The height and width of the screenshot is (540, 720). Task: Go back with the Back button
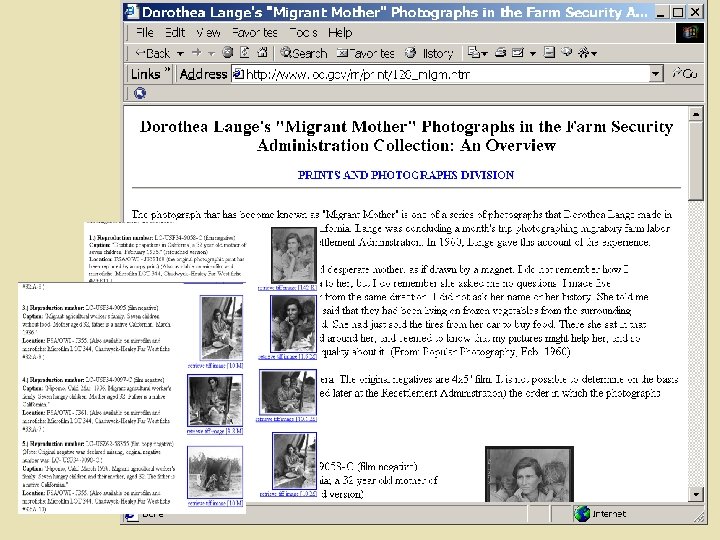point(153,53)
